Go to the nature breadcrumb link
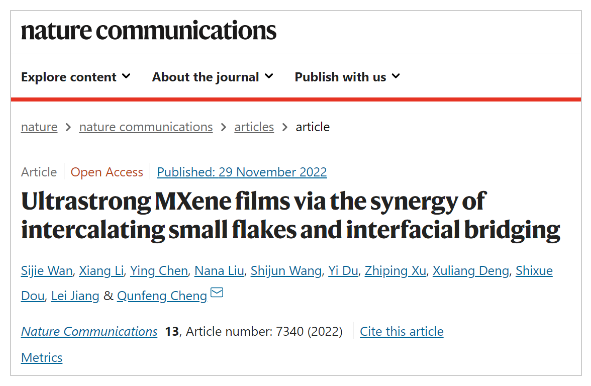 coord(39,127)
